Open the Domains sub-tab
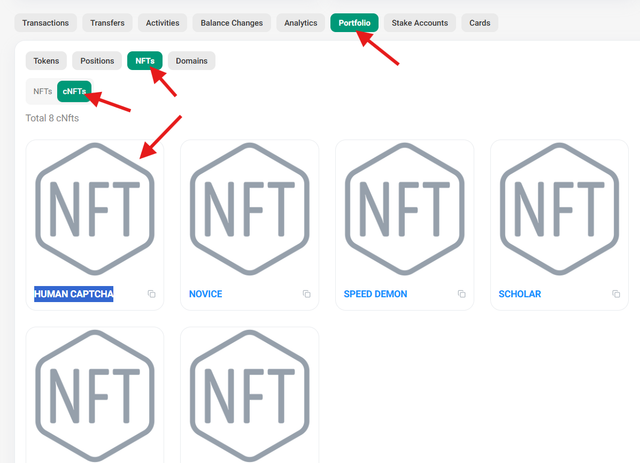 pyautogui.click(x=191, y=61)
